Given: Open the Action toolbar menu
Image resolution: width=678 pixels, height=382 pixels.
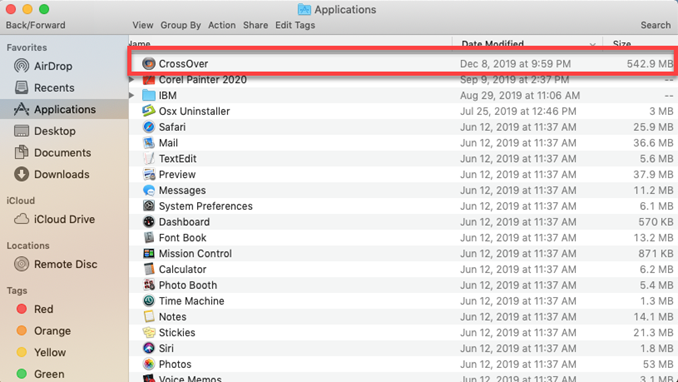Looking at the screenshot, I should pyautogui.click(x=222, y=25).
